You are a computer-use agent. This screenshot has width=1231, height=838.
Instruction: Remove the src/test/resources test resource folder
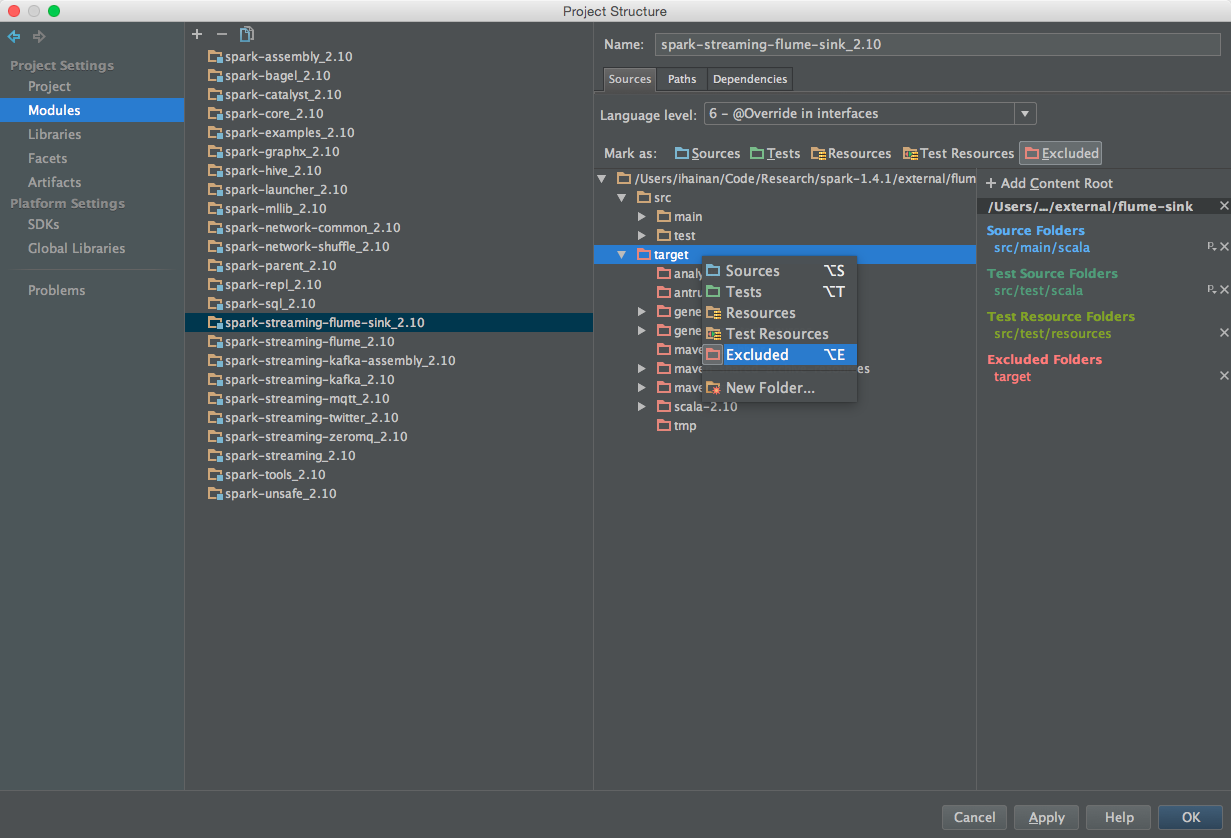(x=1224, y=333)
